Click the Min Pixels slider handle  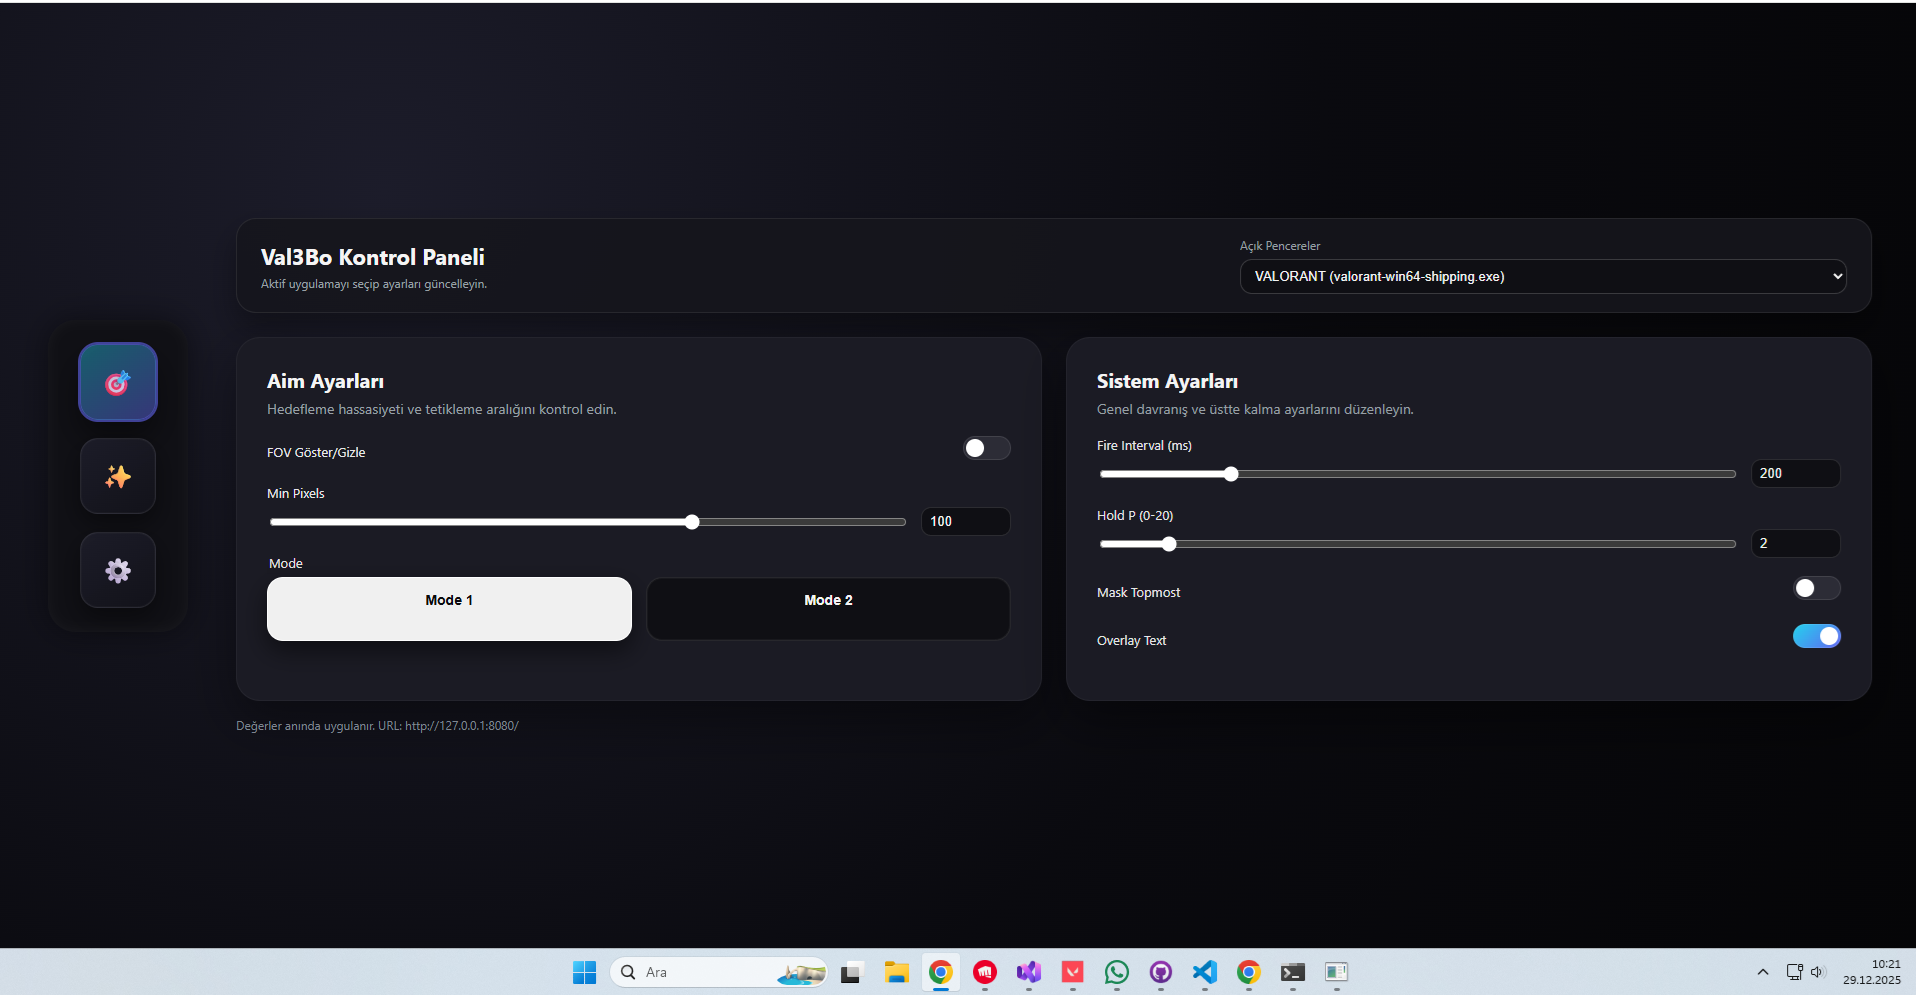point(692,522)
